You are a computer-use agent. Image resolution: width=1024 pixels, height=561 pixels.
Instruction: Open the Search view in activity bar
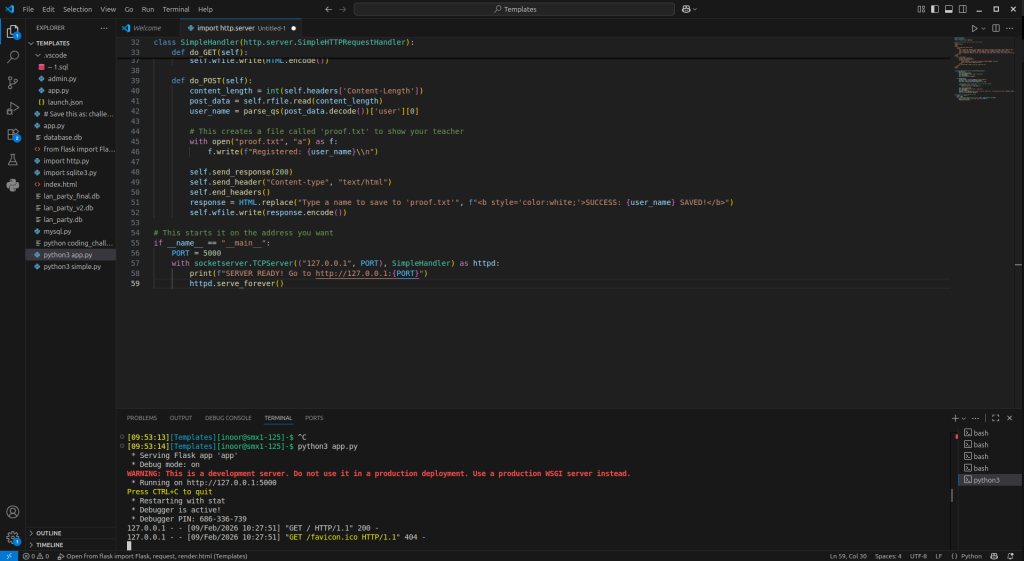[x=13, y=57]
